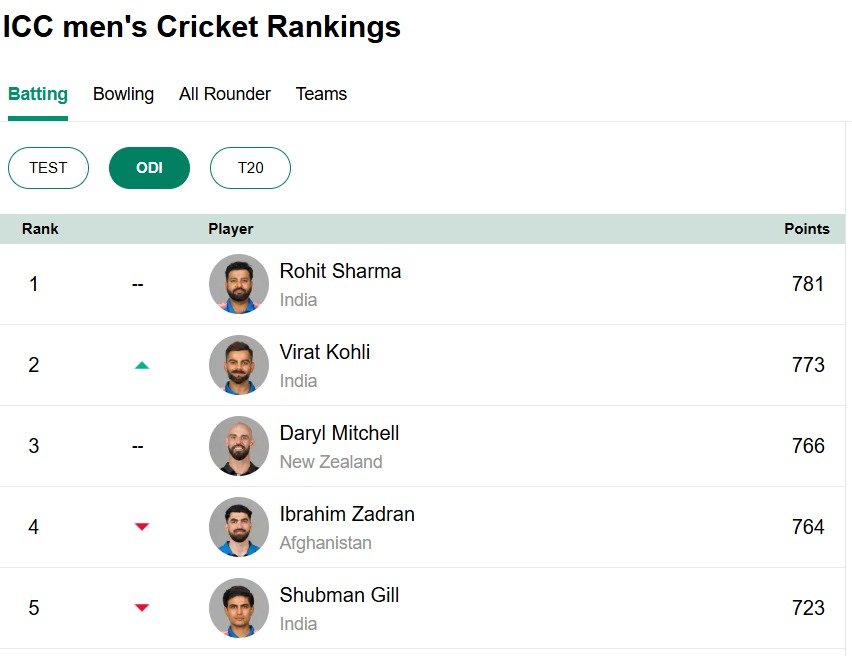852x656 pixels.
Task: Click the Rank column header
Action: click(x=40, y=228)
